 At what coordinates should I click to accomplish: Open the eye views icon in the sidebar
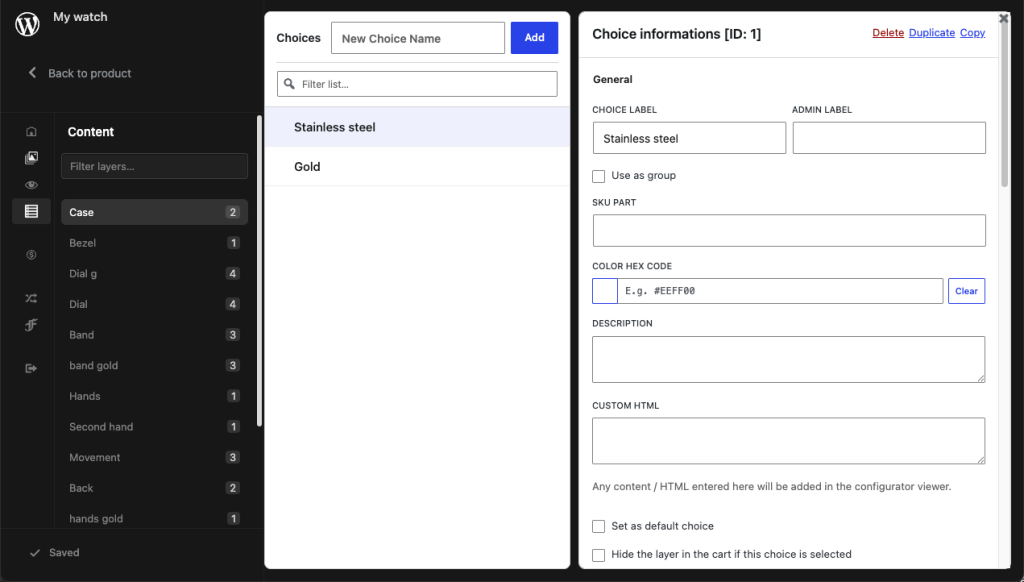click(x=31, y=185)
